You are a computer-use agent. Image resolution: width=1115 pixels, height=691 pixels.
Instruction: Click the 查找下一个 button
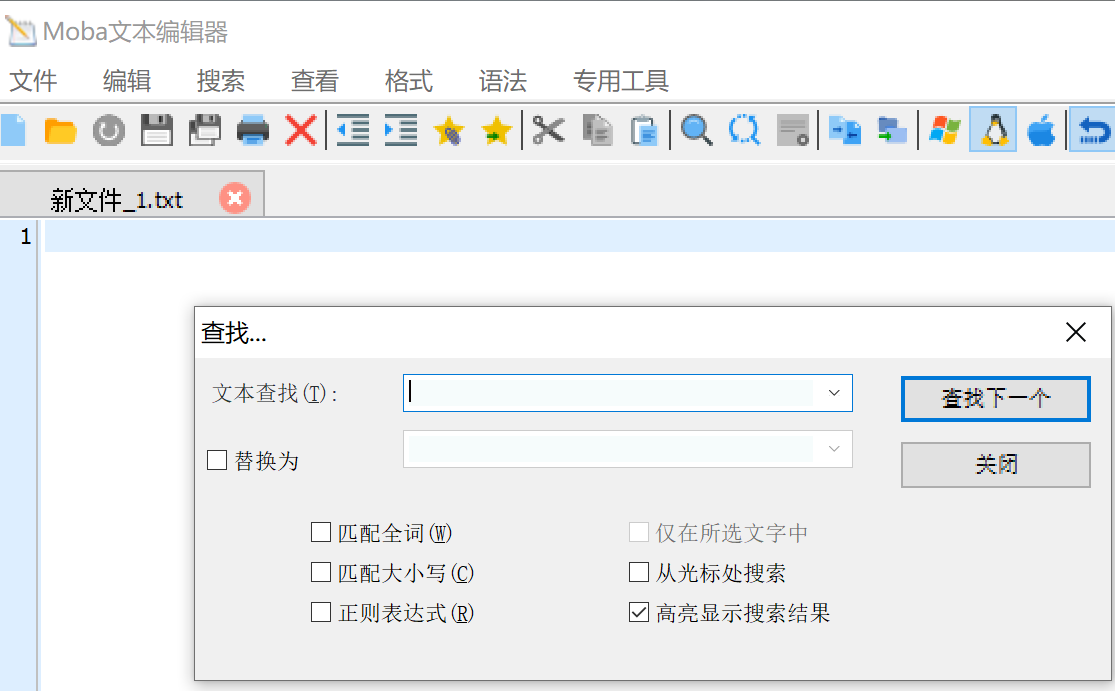(996, 399)
